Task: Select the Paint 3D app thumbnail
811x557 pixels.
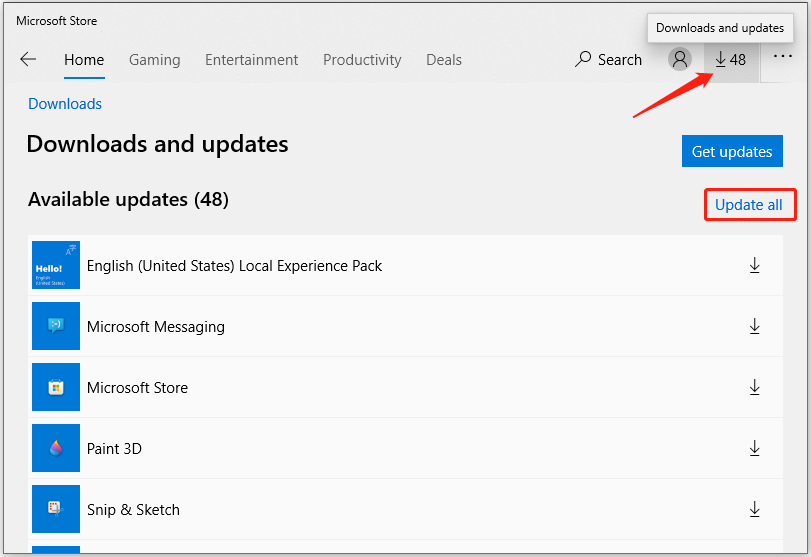Action: coord(56,448)
